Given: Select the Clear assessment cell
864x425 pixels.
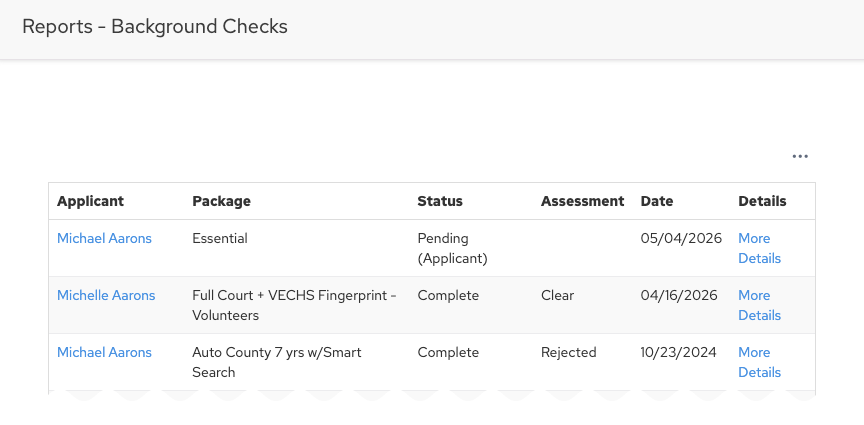Looking at the screenshot, I should (x=557, y=295).
